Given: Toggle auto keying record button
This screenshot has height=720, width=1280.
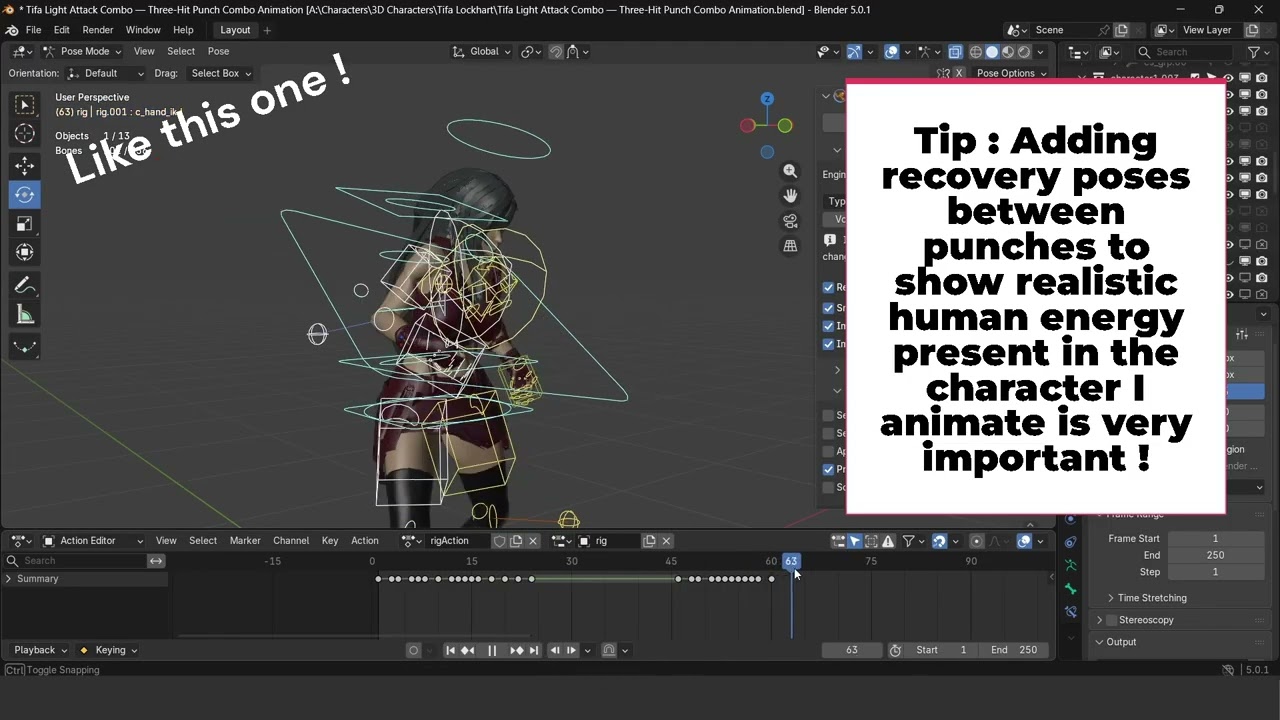Looking at the screenshot, I should point(413,650).
